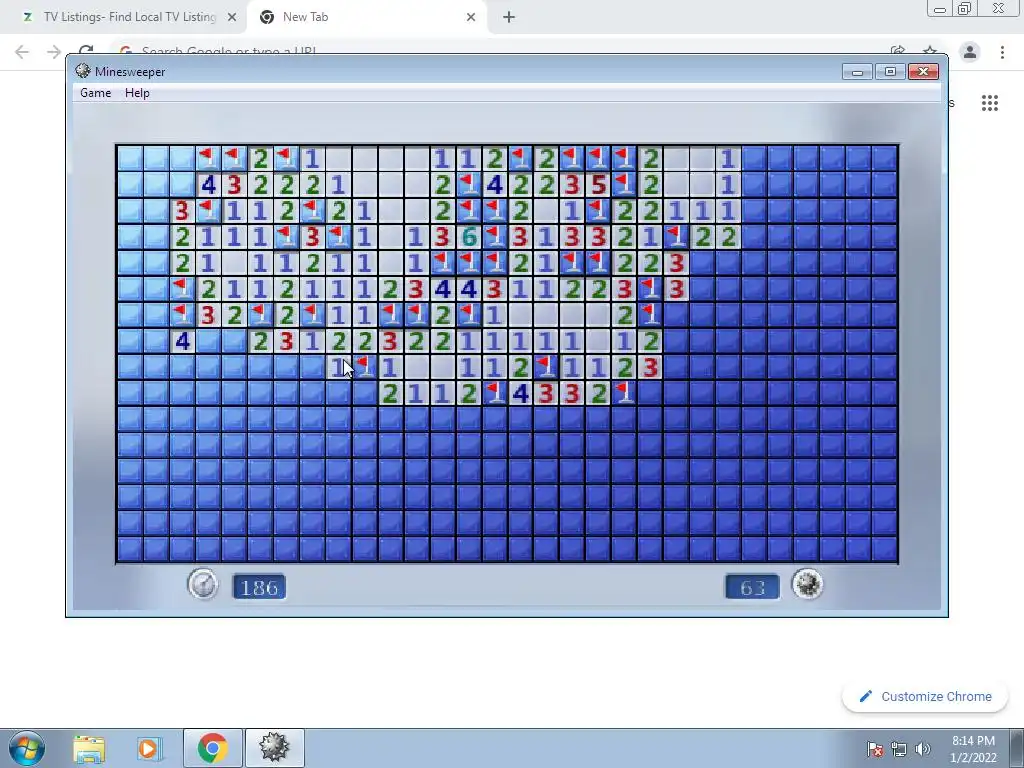
Task: Go forward in Chrome
Action: (x=54, y=52)
